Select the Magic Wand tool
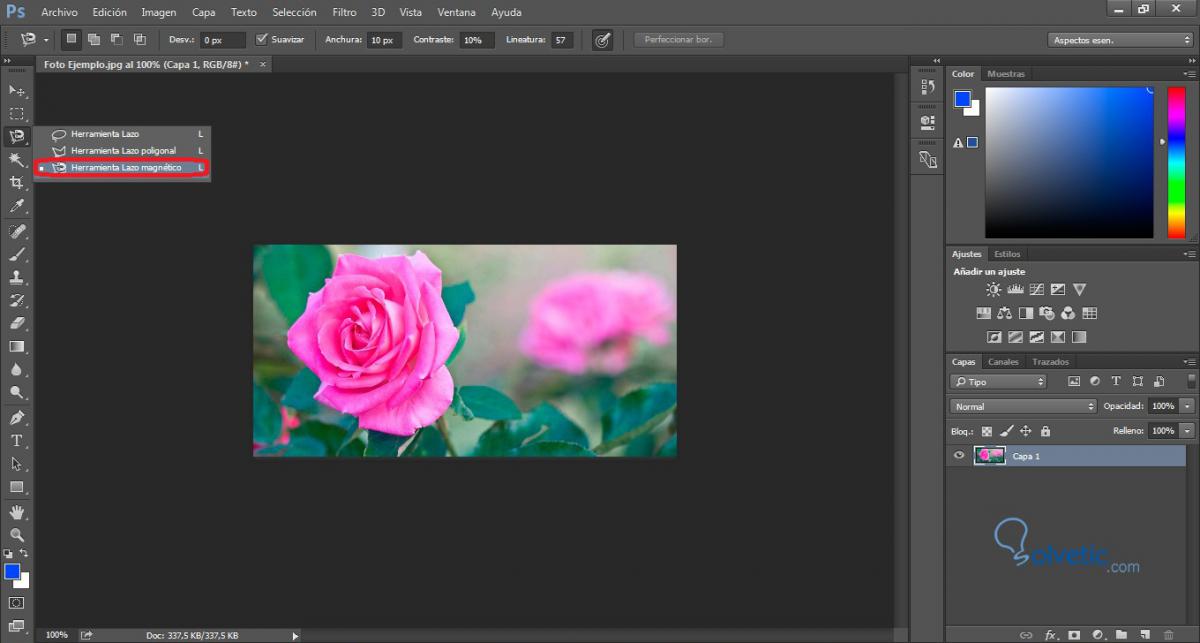Image resolution: width=1200 pixels, height=643 pixels. [x=17, y=160]
